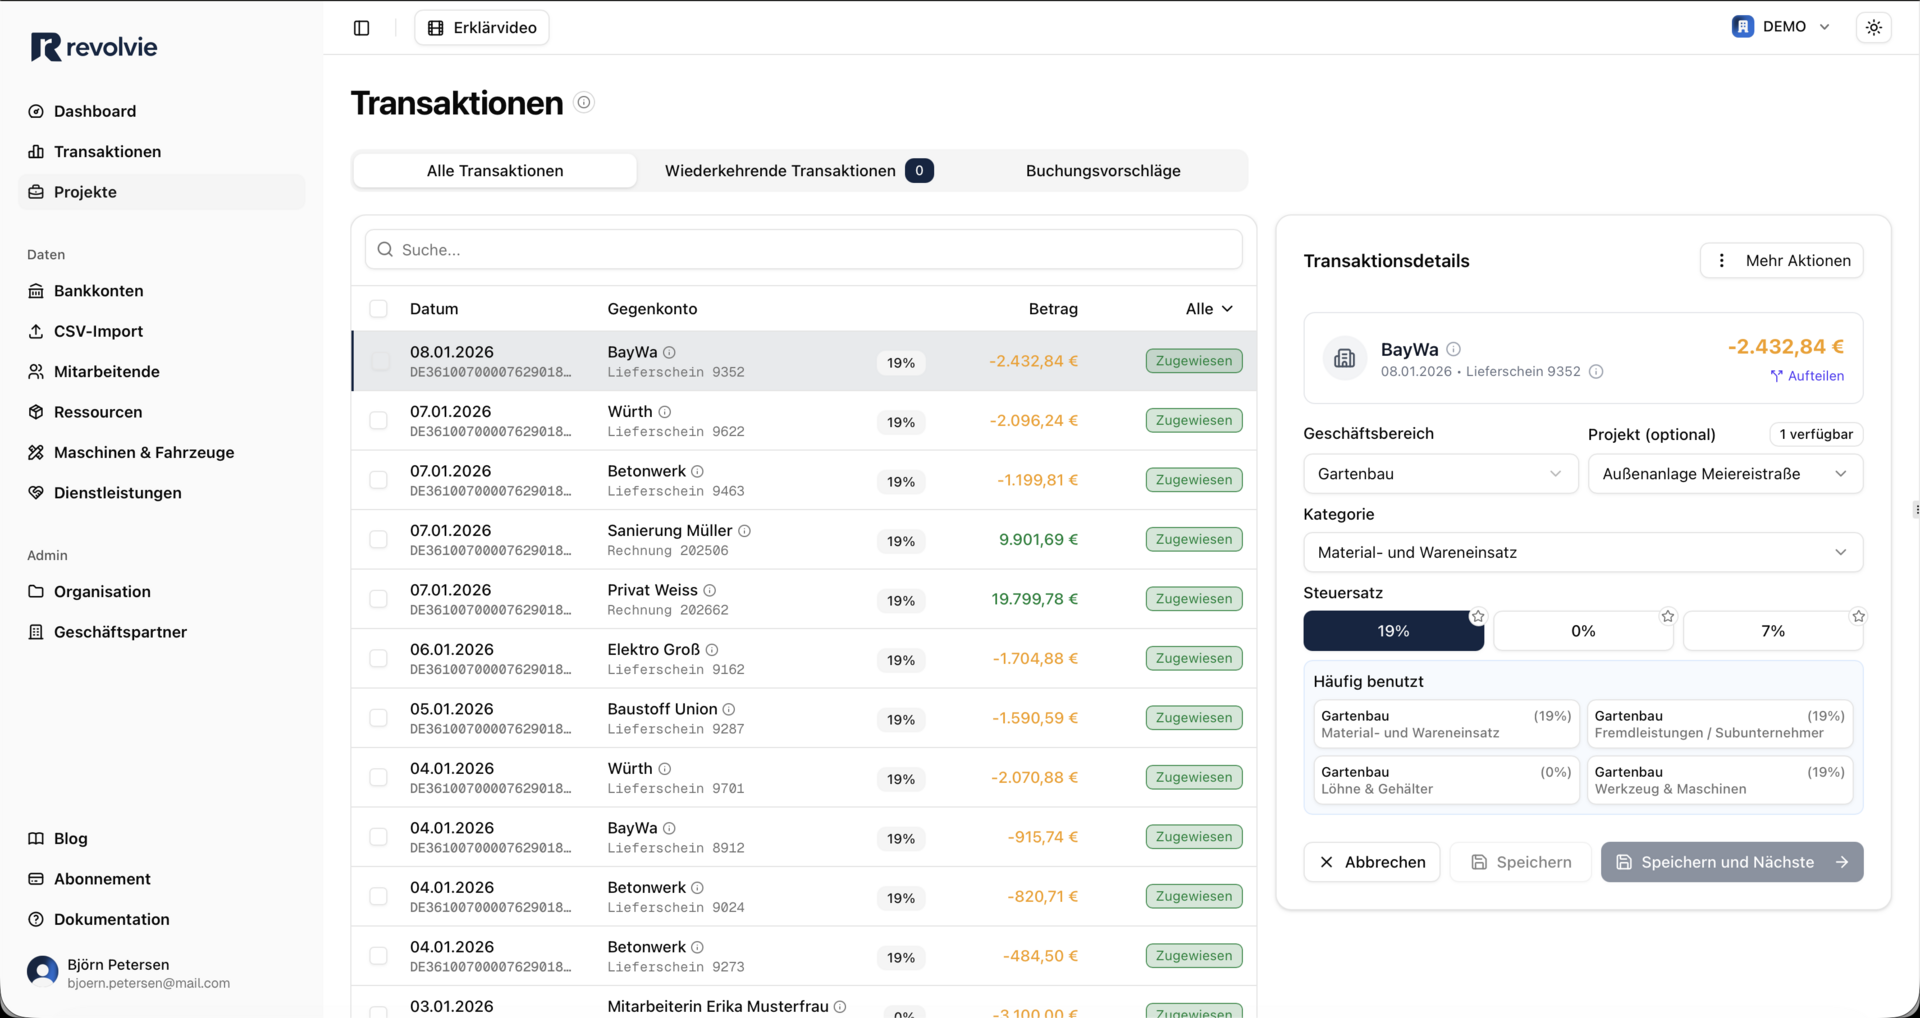
Task: Click the star on 7% tax rate
Action: (x=1857, y=616)
